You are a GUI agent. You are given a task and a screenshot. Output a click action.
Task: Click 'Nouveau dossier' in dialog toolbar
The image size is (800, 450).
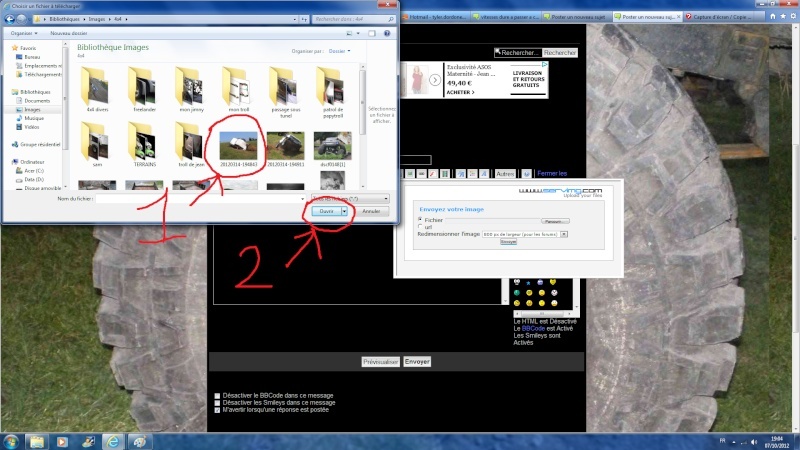pyautogui.click(x=68, y=33)
